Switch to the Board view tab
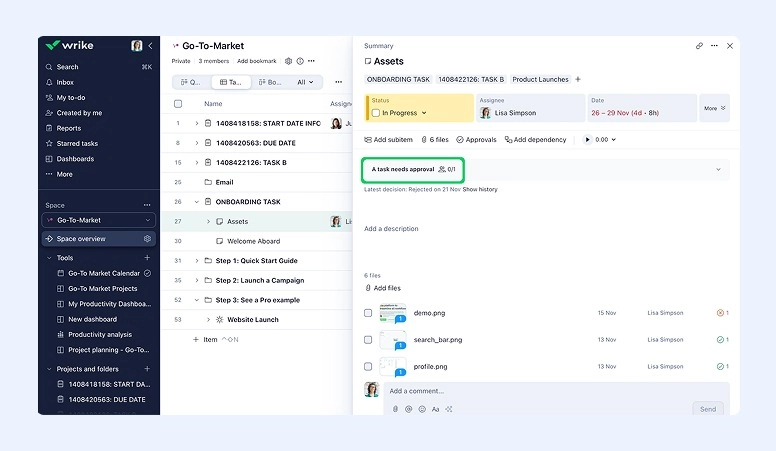Image resolution: width=776 pixels, height=451 pixels. 270,82
